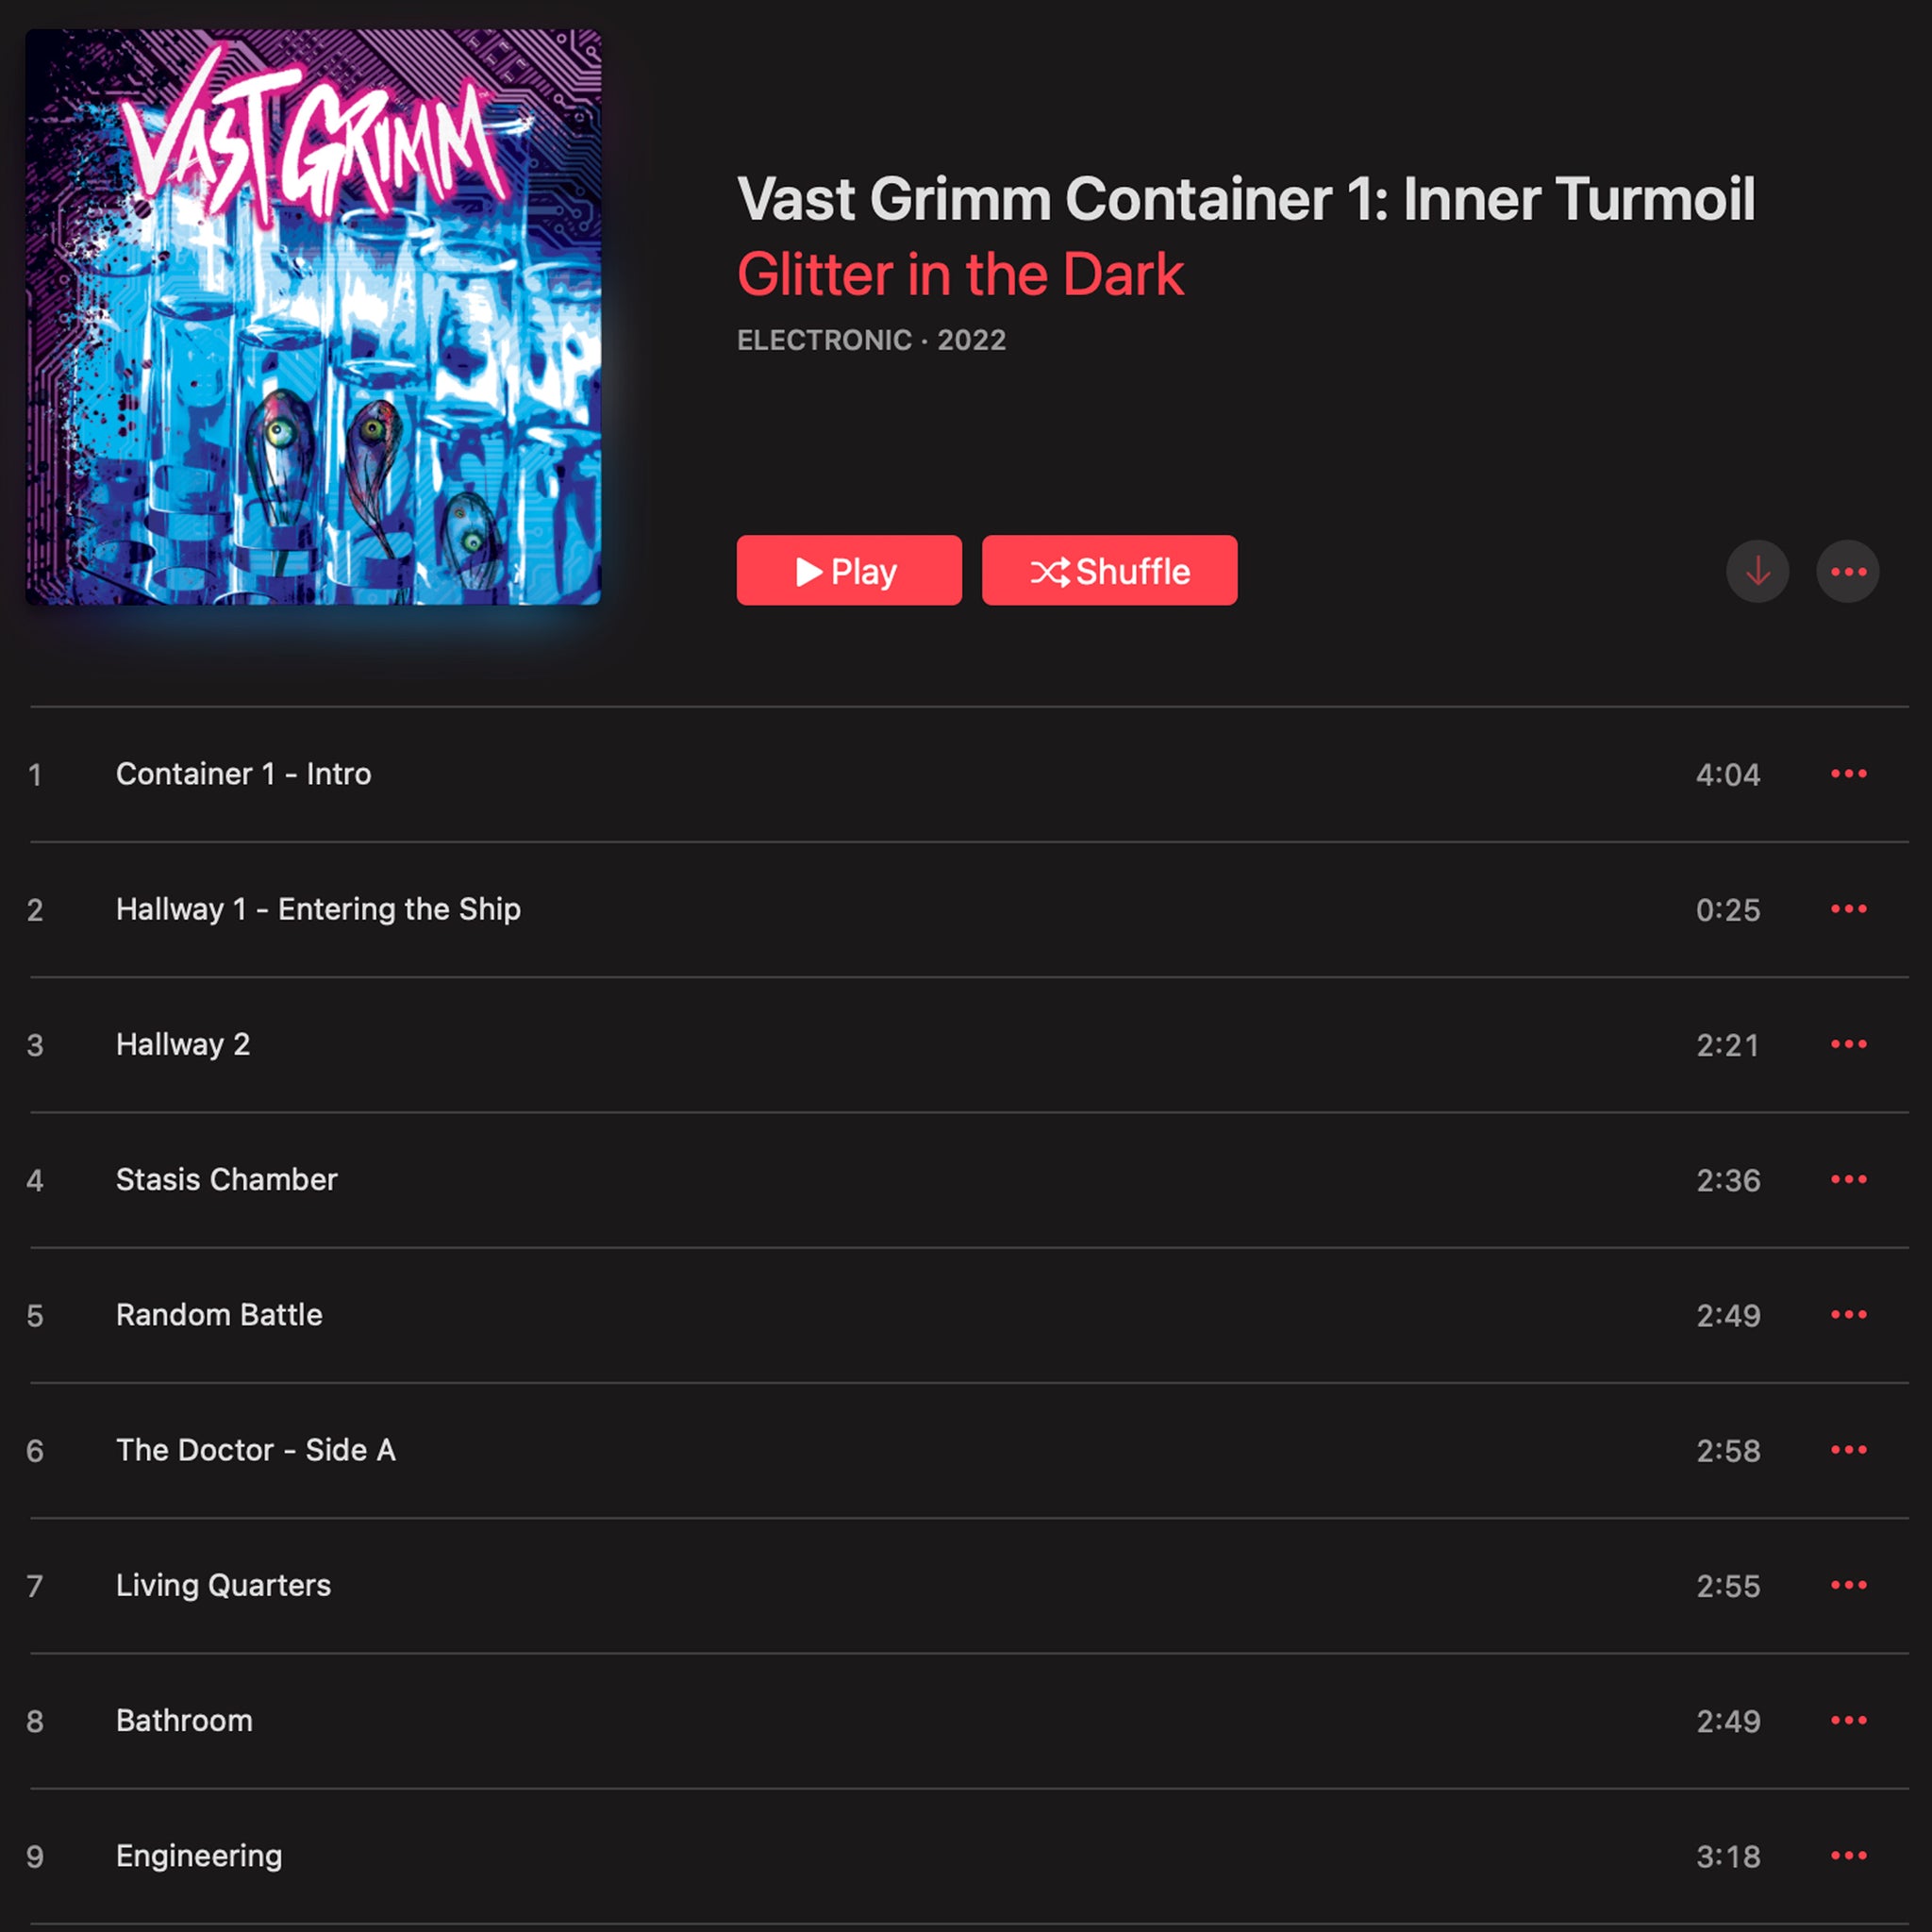The height and width of the screenshot is (1932, 1932).
Task: Open more options for Random Battle
Action: tap(1848, 1314)
